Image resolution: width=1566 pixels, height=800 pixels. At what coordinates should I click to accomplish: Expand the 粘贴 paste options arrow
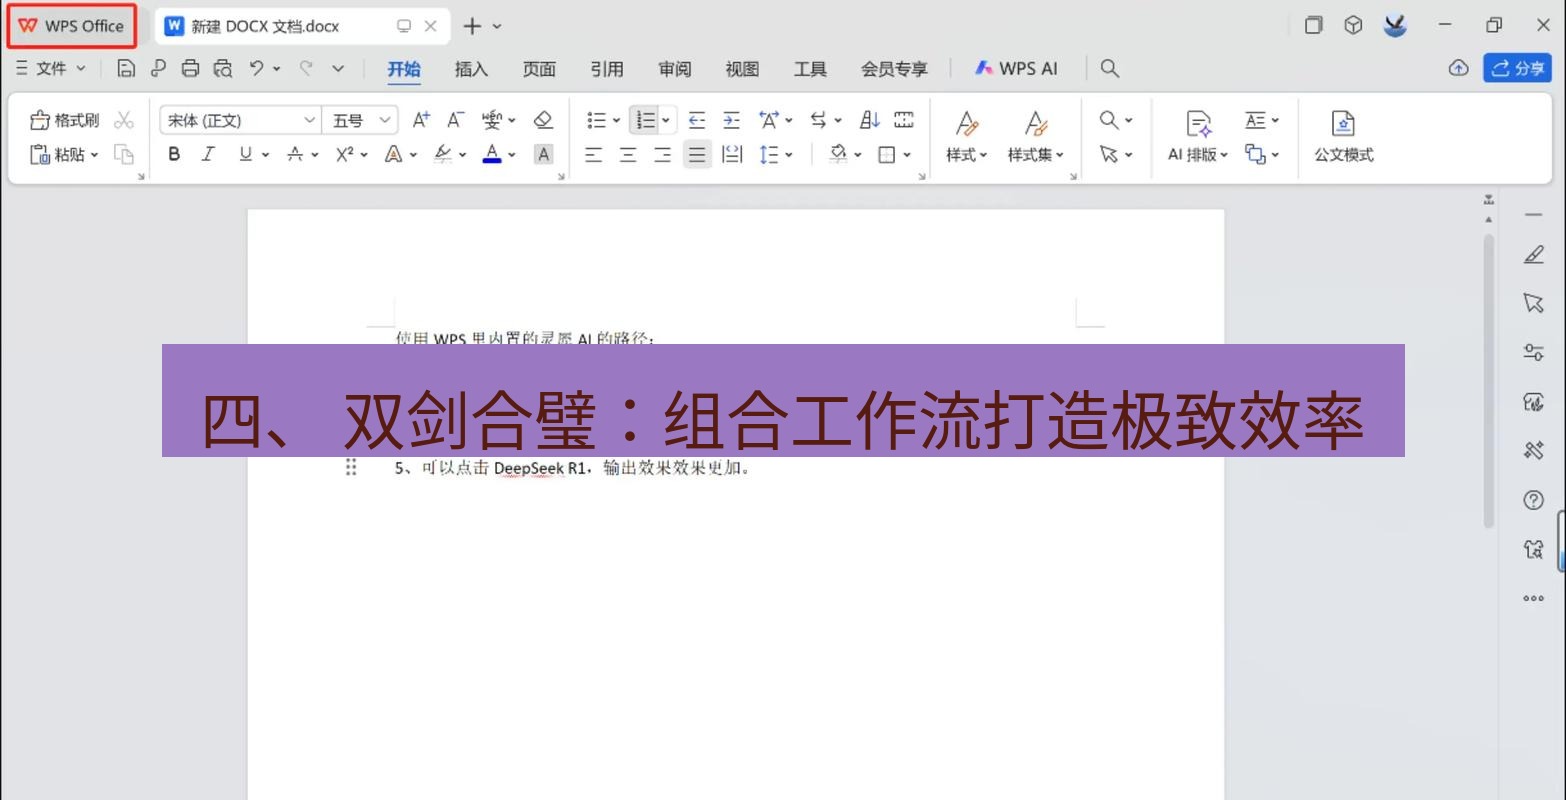point(94,154)
